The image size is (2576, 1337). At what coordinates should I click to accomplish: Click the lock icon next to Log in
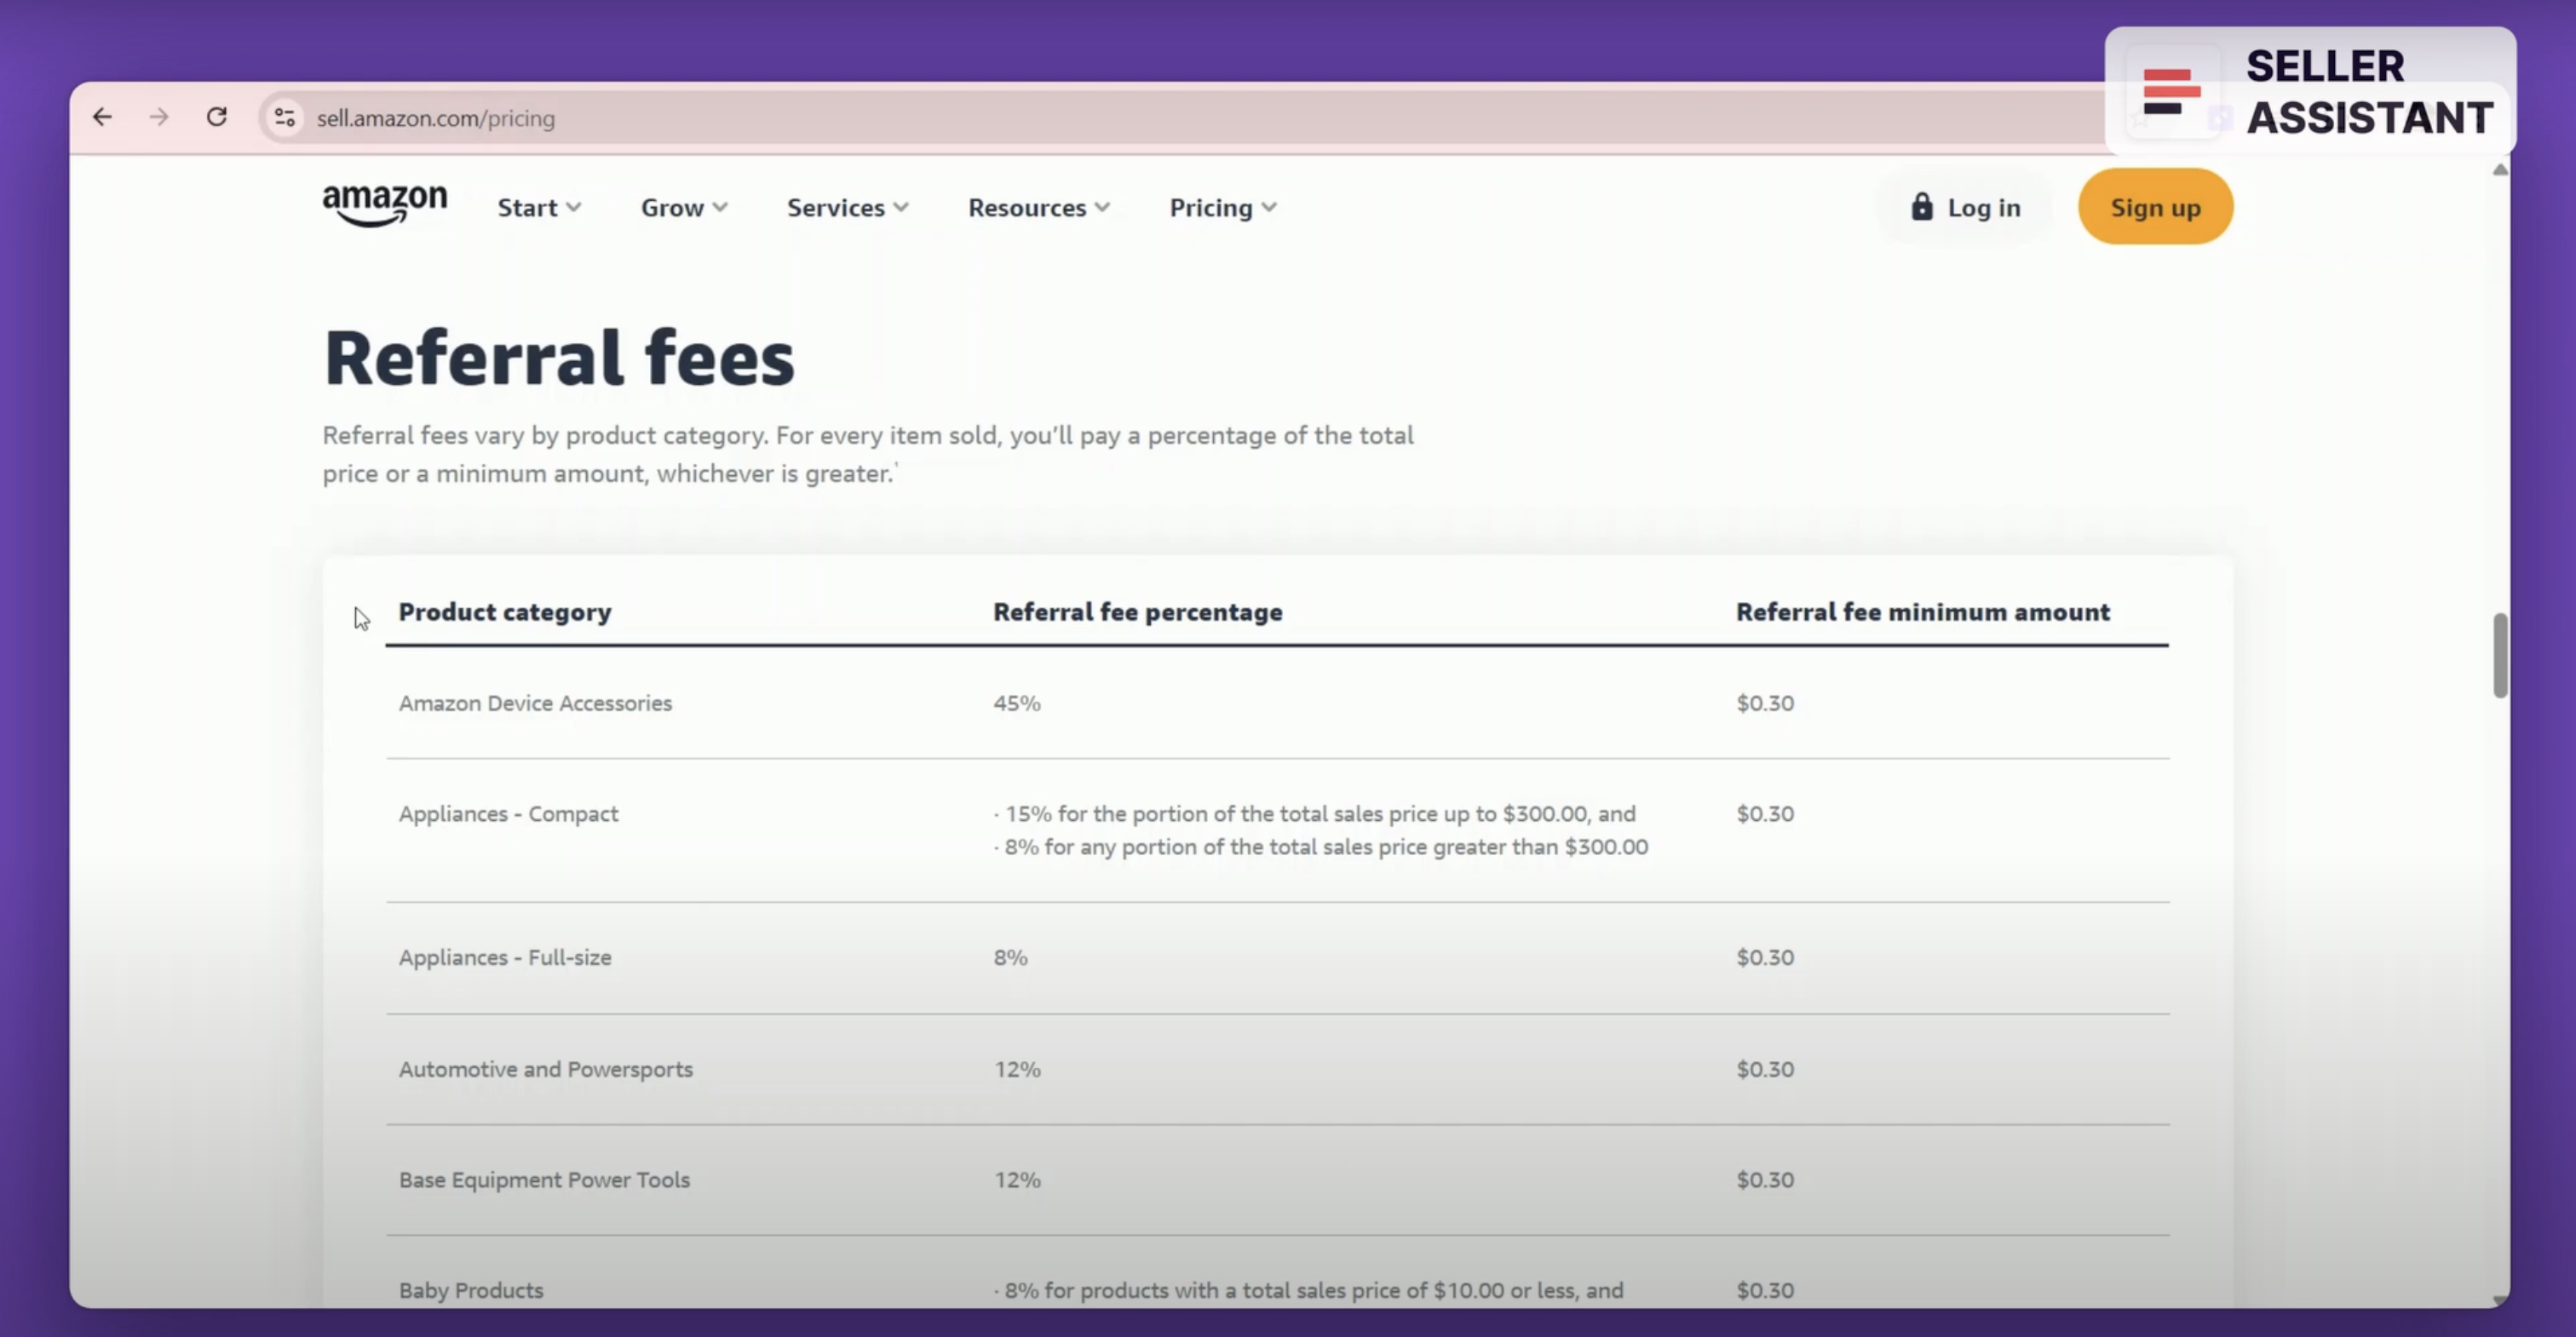pyautogui.click(x=1921, y=207)
